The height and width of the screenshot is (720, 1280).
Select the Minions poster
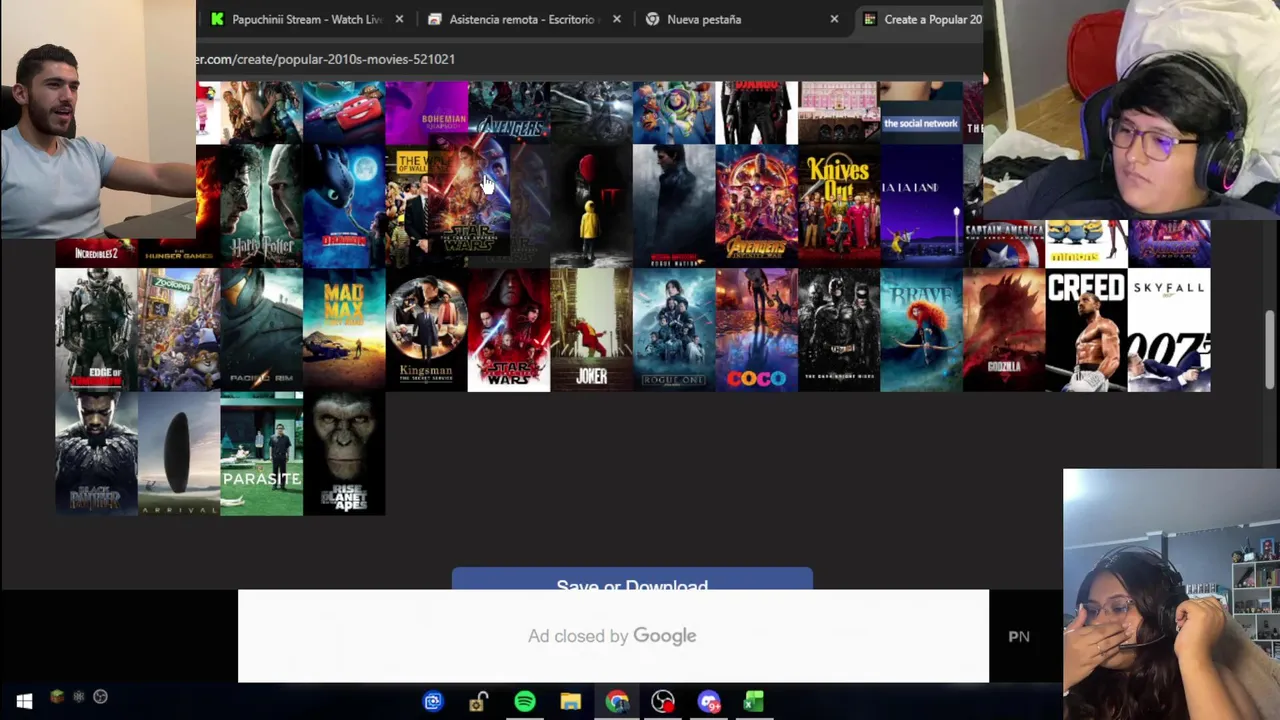[1086, 244]
